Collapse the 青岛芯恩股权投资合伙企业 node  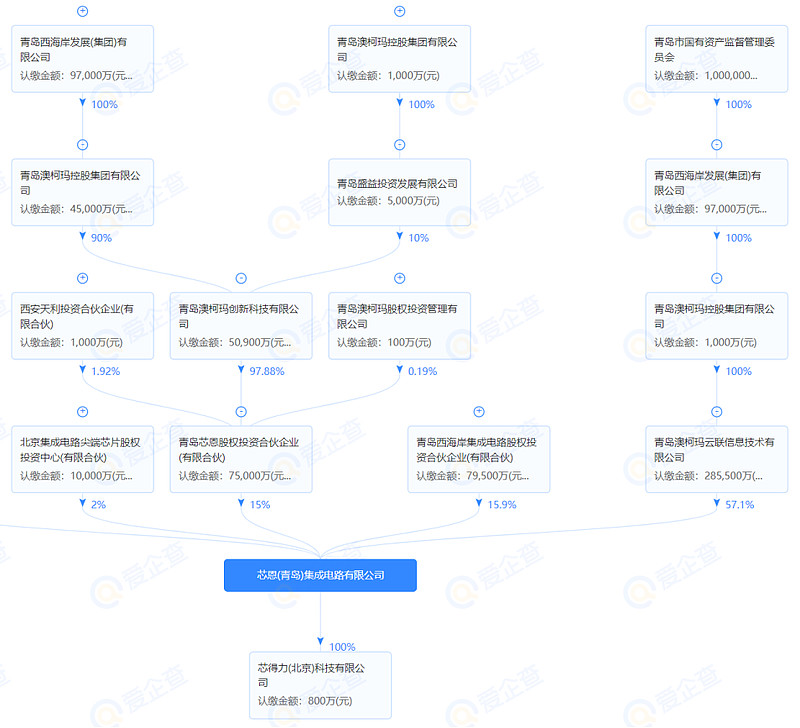[241, 412]
